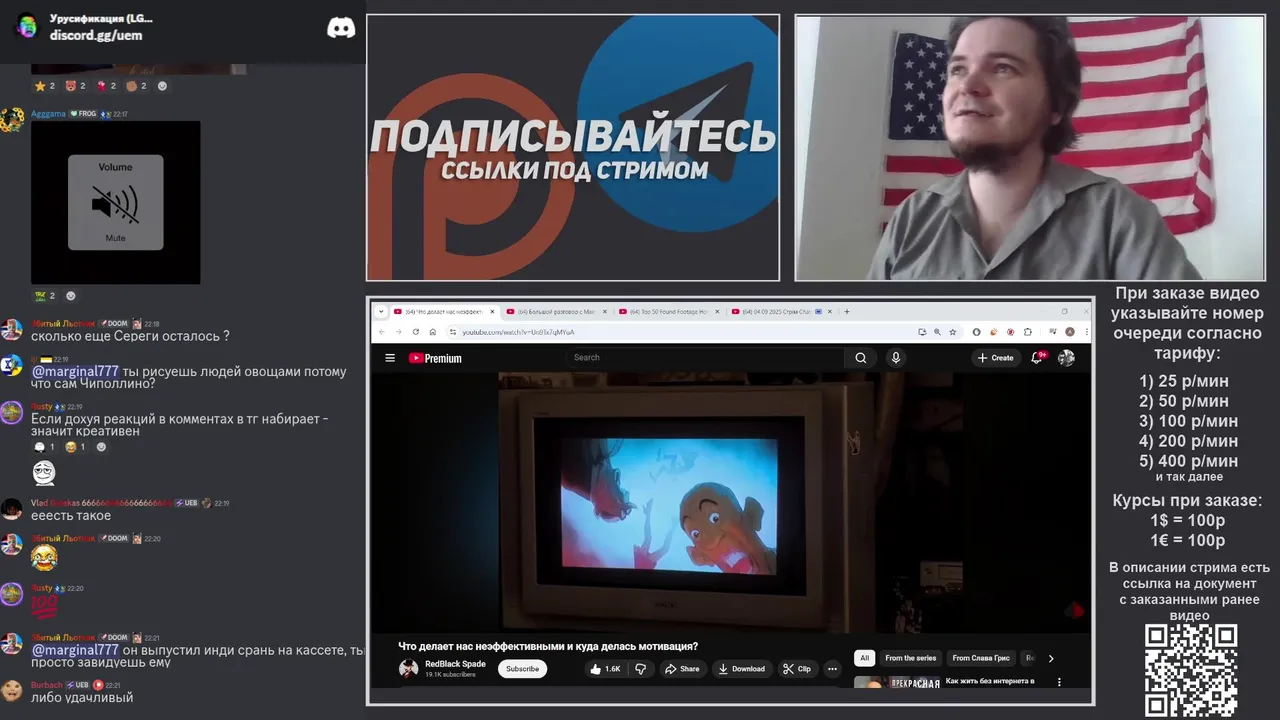
Task: Click the Download button under the video
Action: 742,668
